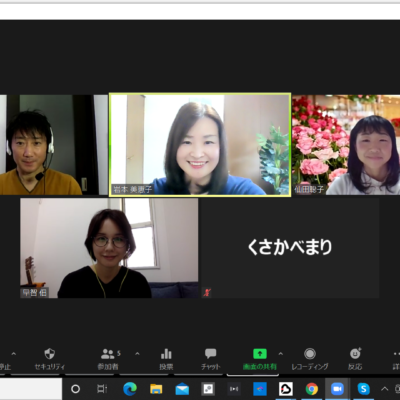Viewport: 400px width, 400px height.
Task: Open the Mail app on taskbar
Action: pos(182,389)
